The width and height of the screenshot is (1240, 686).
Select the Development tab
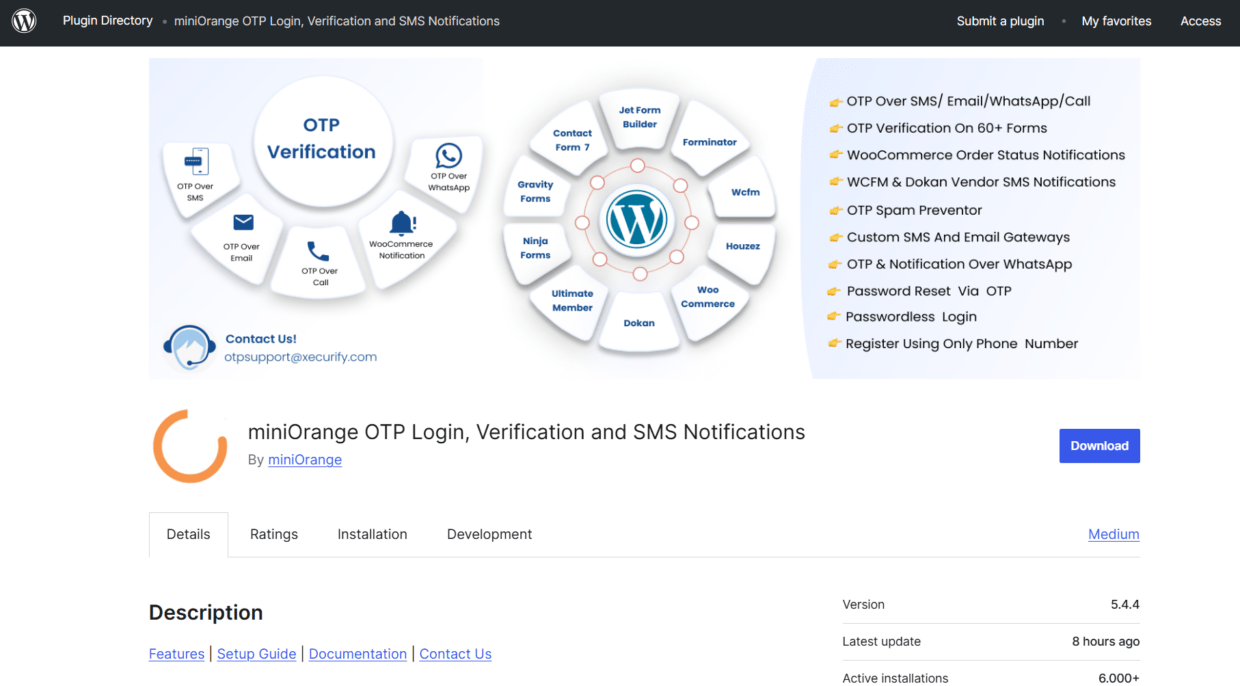[x=489, y=534]
